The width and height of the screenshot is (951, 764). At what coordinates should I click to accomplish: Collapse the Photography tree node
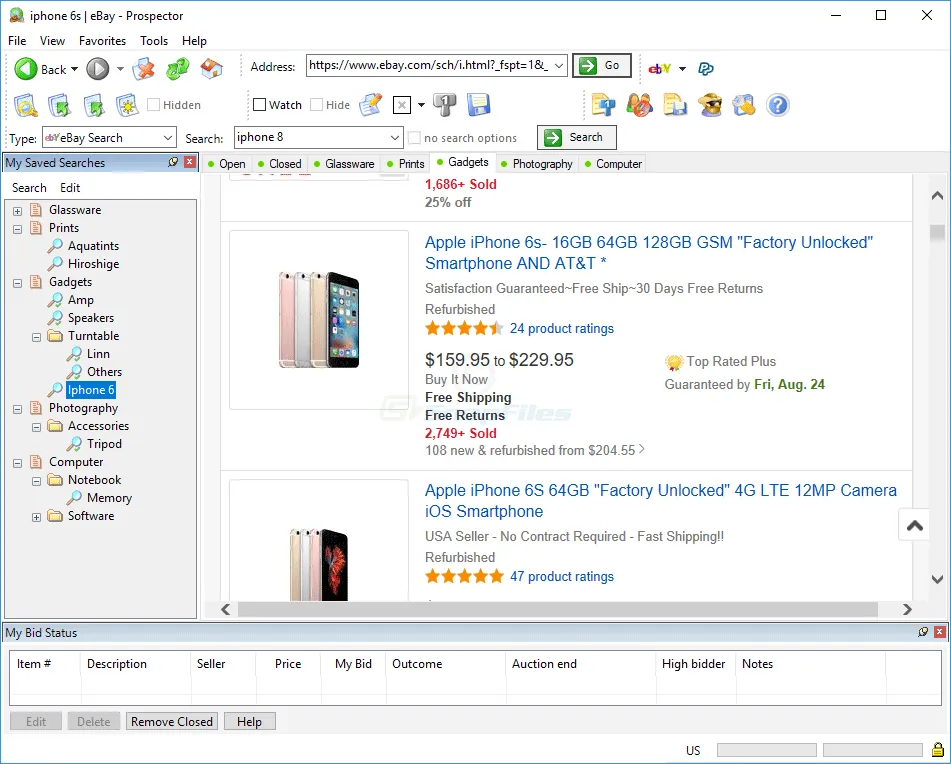(18, 409)
